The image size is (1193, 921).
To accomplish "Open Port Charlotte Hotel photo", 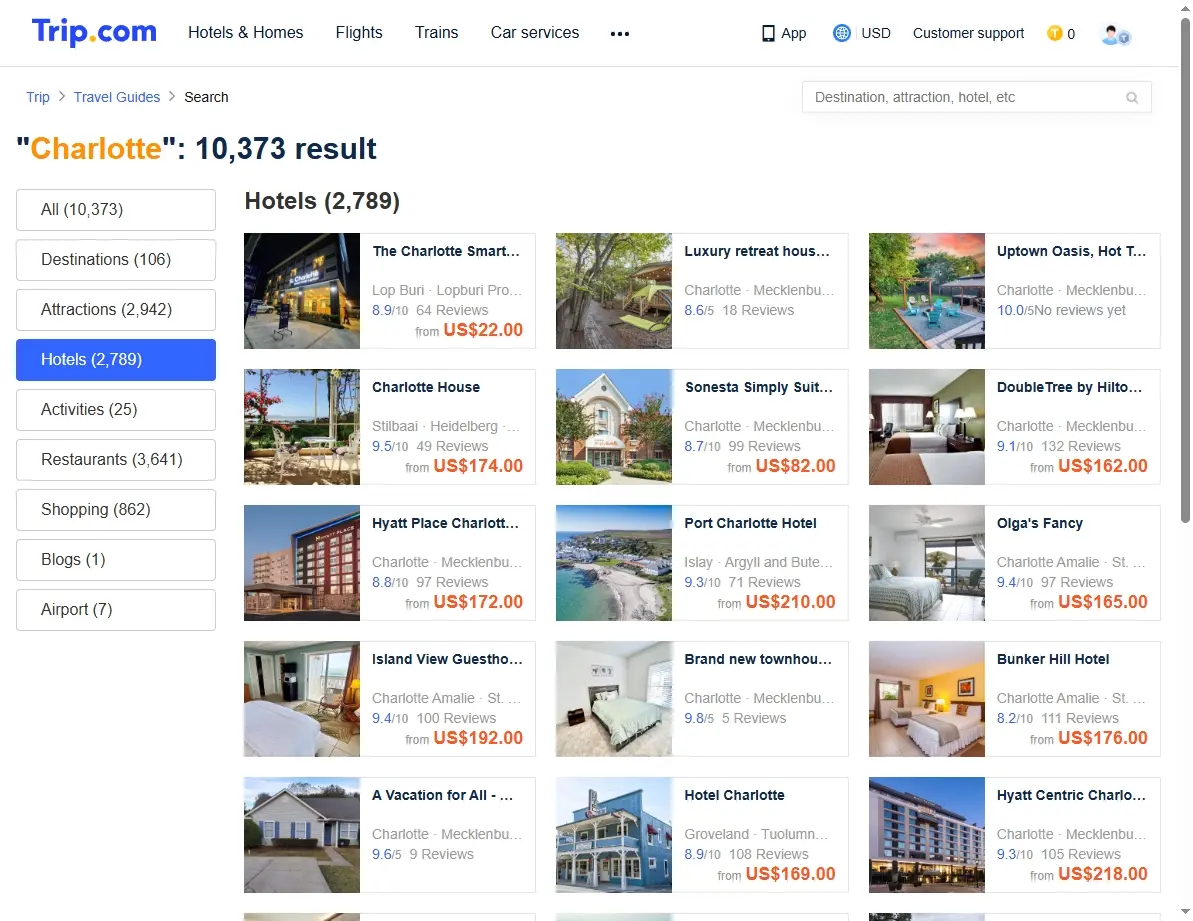I will 614,563.
